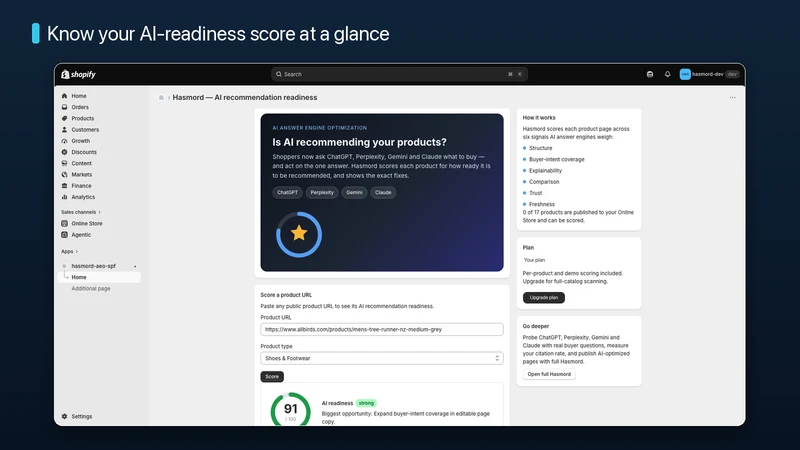Open Markets in sidebar
800x450 pixels.
click(x=82, y=174)
